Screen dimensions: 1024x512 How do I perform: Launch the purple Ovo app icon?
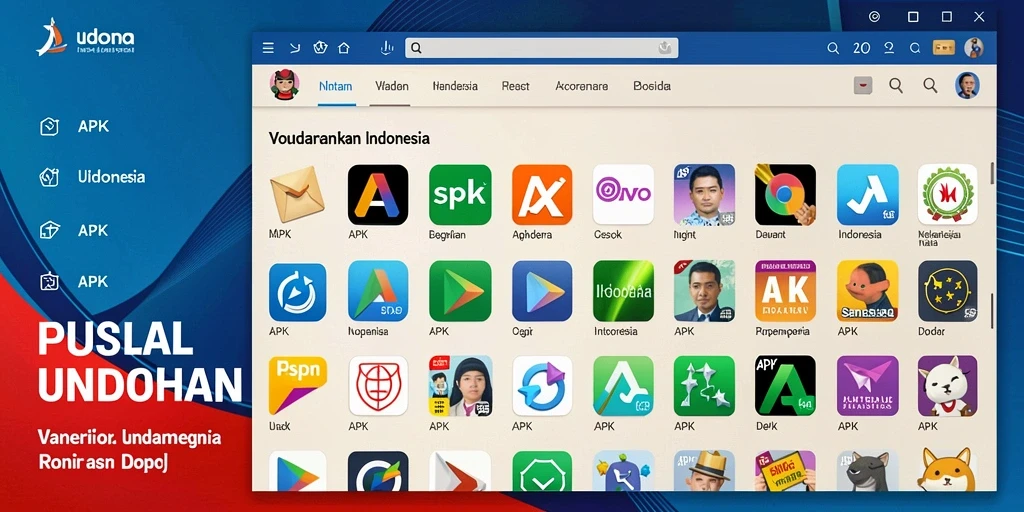(623, 195)
